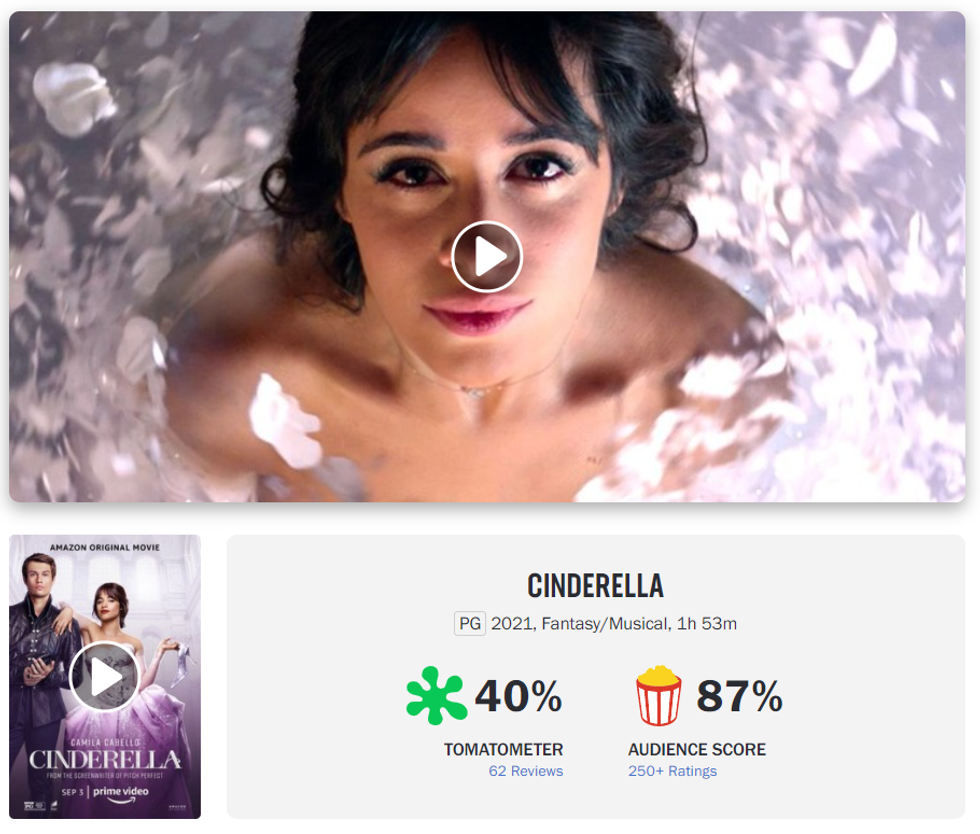Viewport: 980px width, 834px height.
Task: Click the Amazon Original Movie text on poster
Action: point(105,547)
